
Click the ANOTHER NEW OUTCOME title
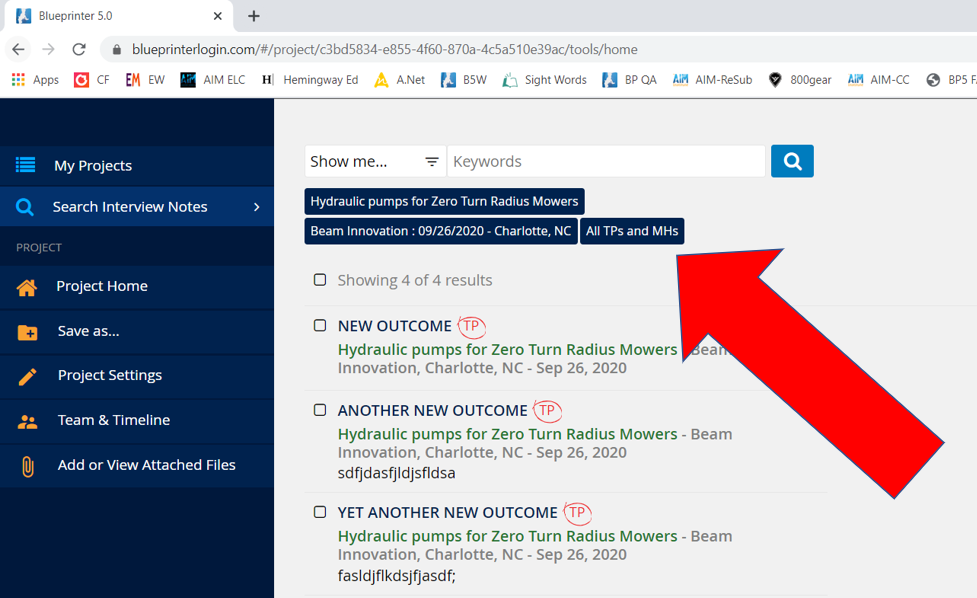tap(432, 411)
